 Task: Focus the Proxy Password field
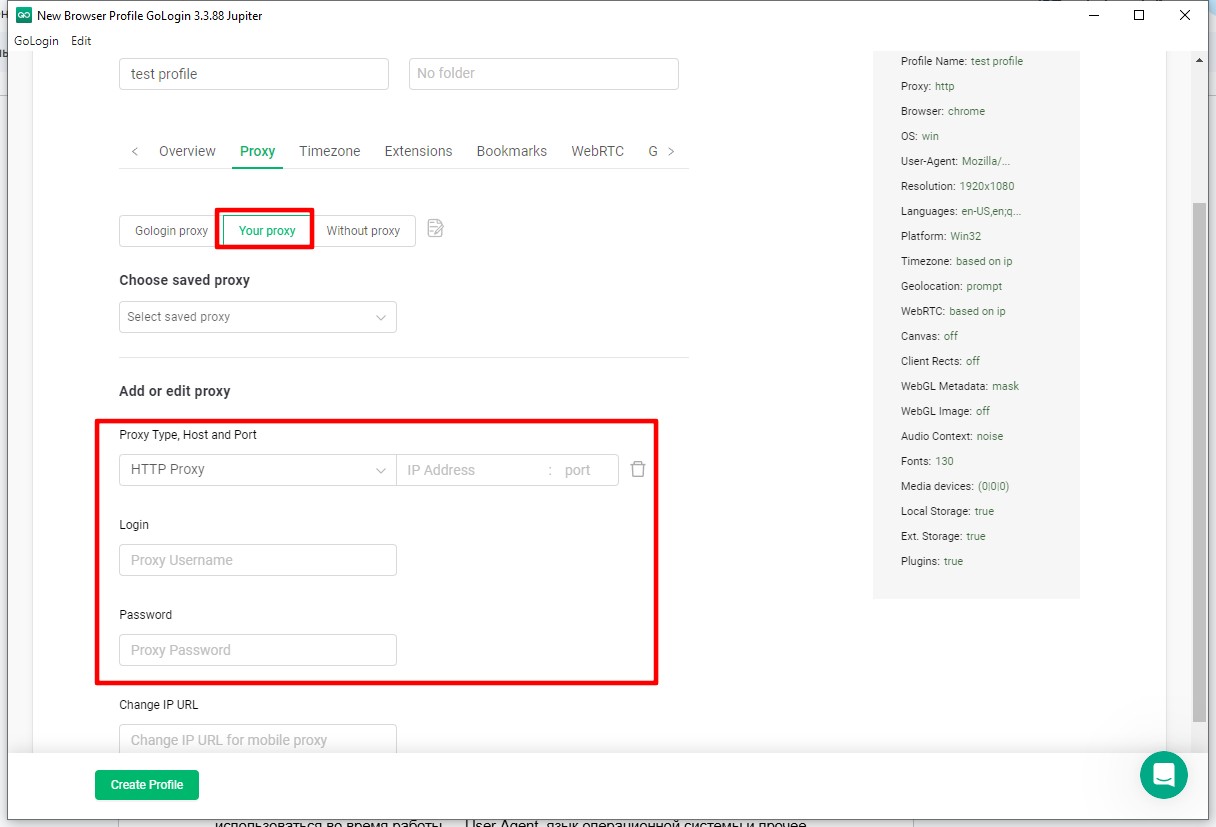257,650
